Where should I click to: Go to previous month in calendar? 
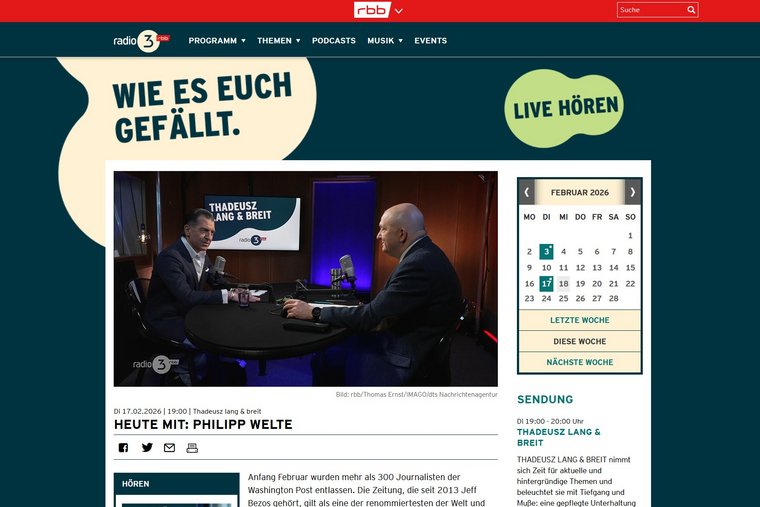(527, 192)
